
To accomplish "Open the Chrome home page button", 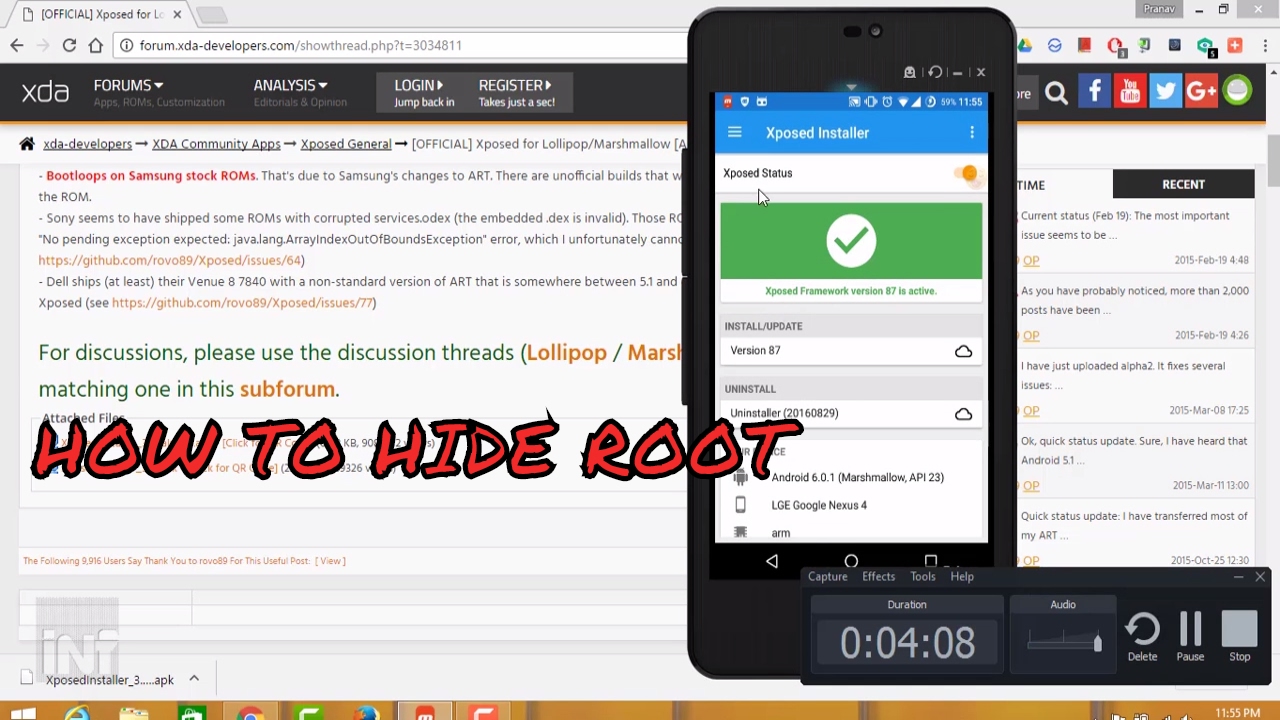I will (95, 45).
